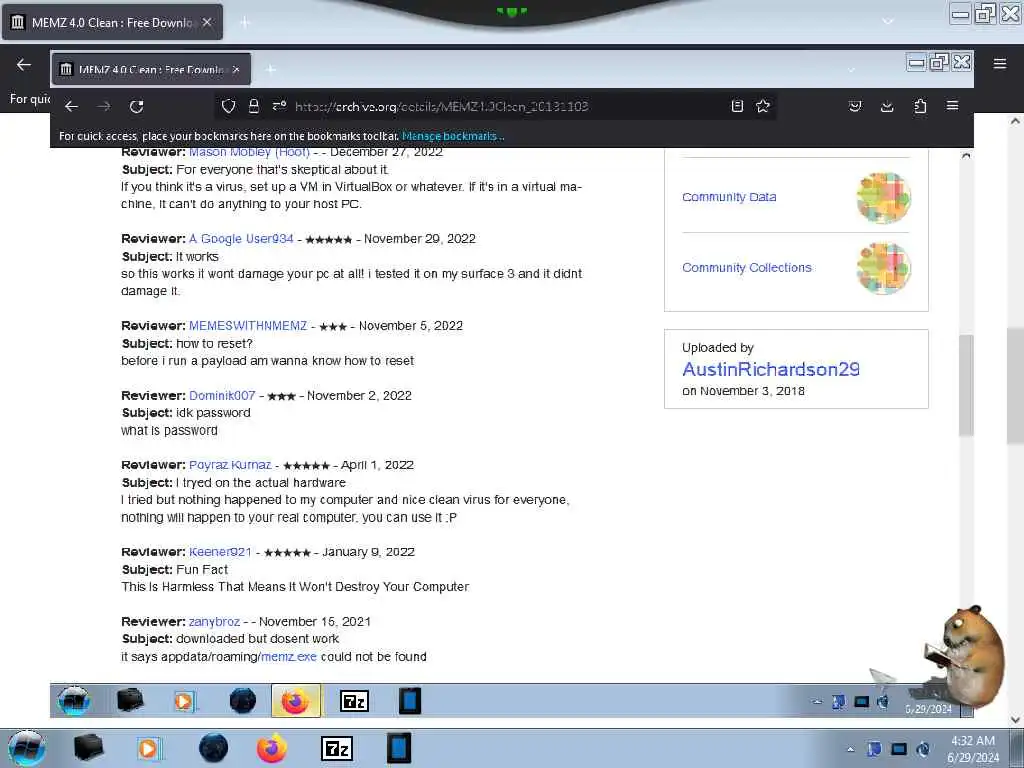Viewport: 1024px width, 768px height.
Task: Open the 4:32 AM clock on the taskbar
Action: (972, 749)
